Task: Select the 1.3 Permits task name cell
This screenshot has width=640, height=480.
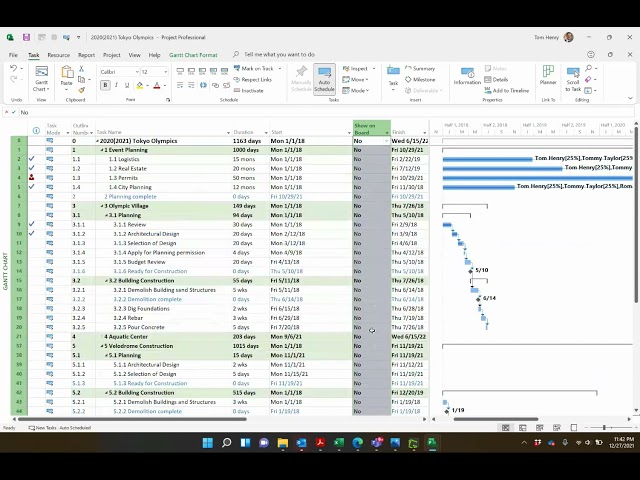Action: tap(164, 178)
